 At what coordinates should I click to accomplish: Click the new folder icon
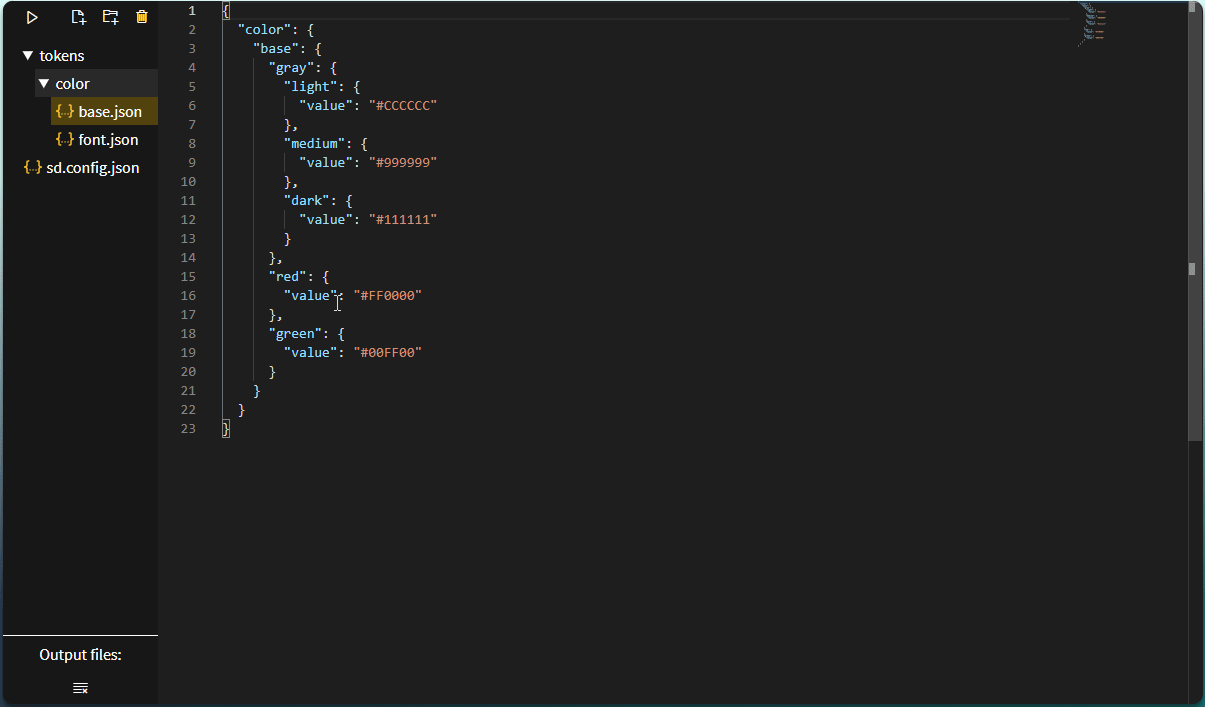point(110,17)
